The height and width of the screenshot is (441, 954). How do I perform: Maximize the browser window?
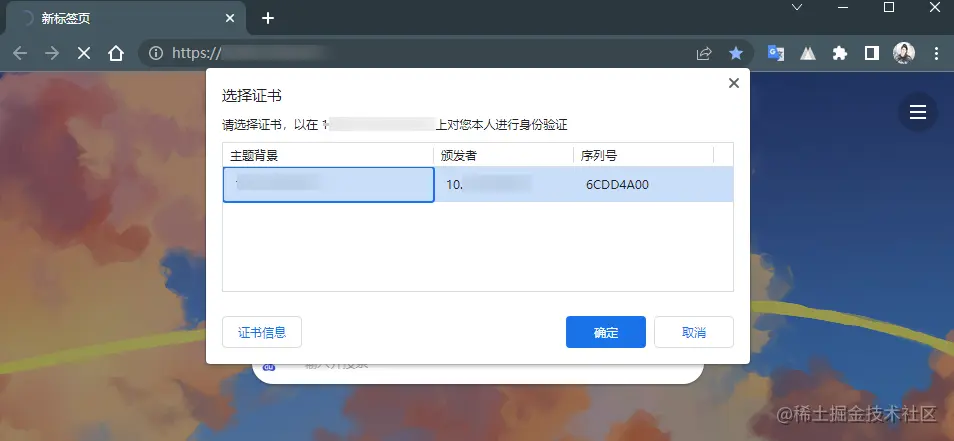point(889,7)
